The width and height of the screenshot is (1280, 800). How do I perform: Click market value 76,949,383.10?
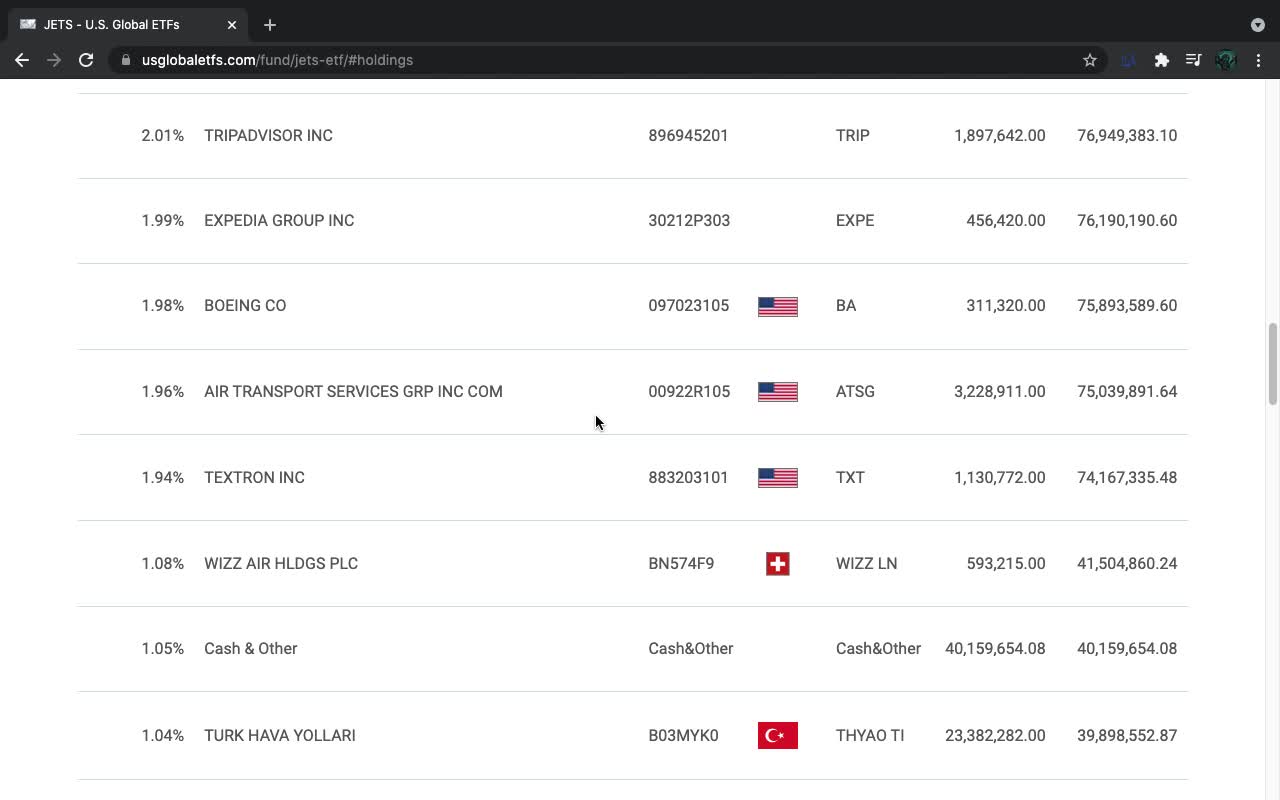click(x=1127, y=135)
